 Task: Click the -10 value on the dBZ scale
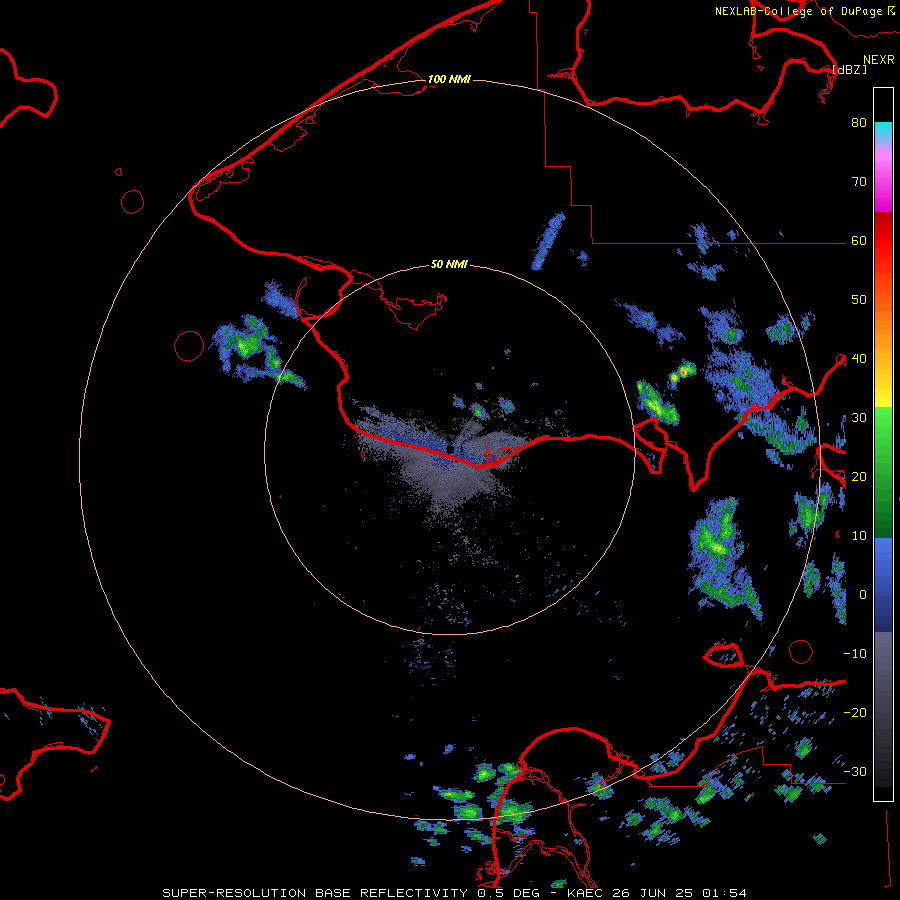855,654
